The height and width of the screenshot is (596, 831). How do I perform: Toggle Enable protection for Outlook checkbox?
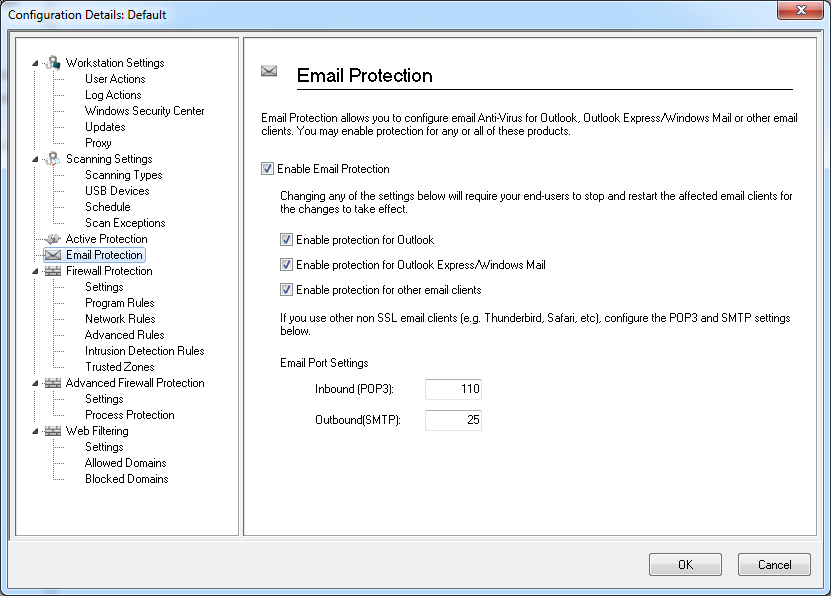287,240
